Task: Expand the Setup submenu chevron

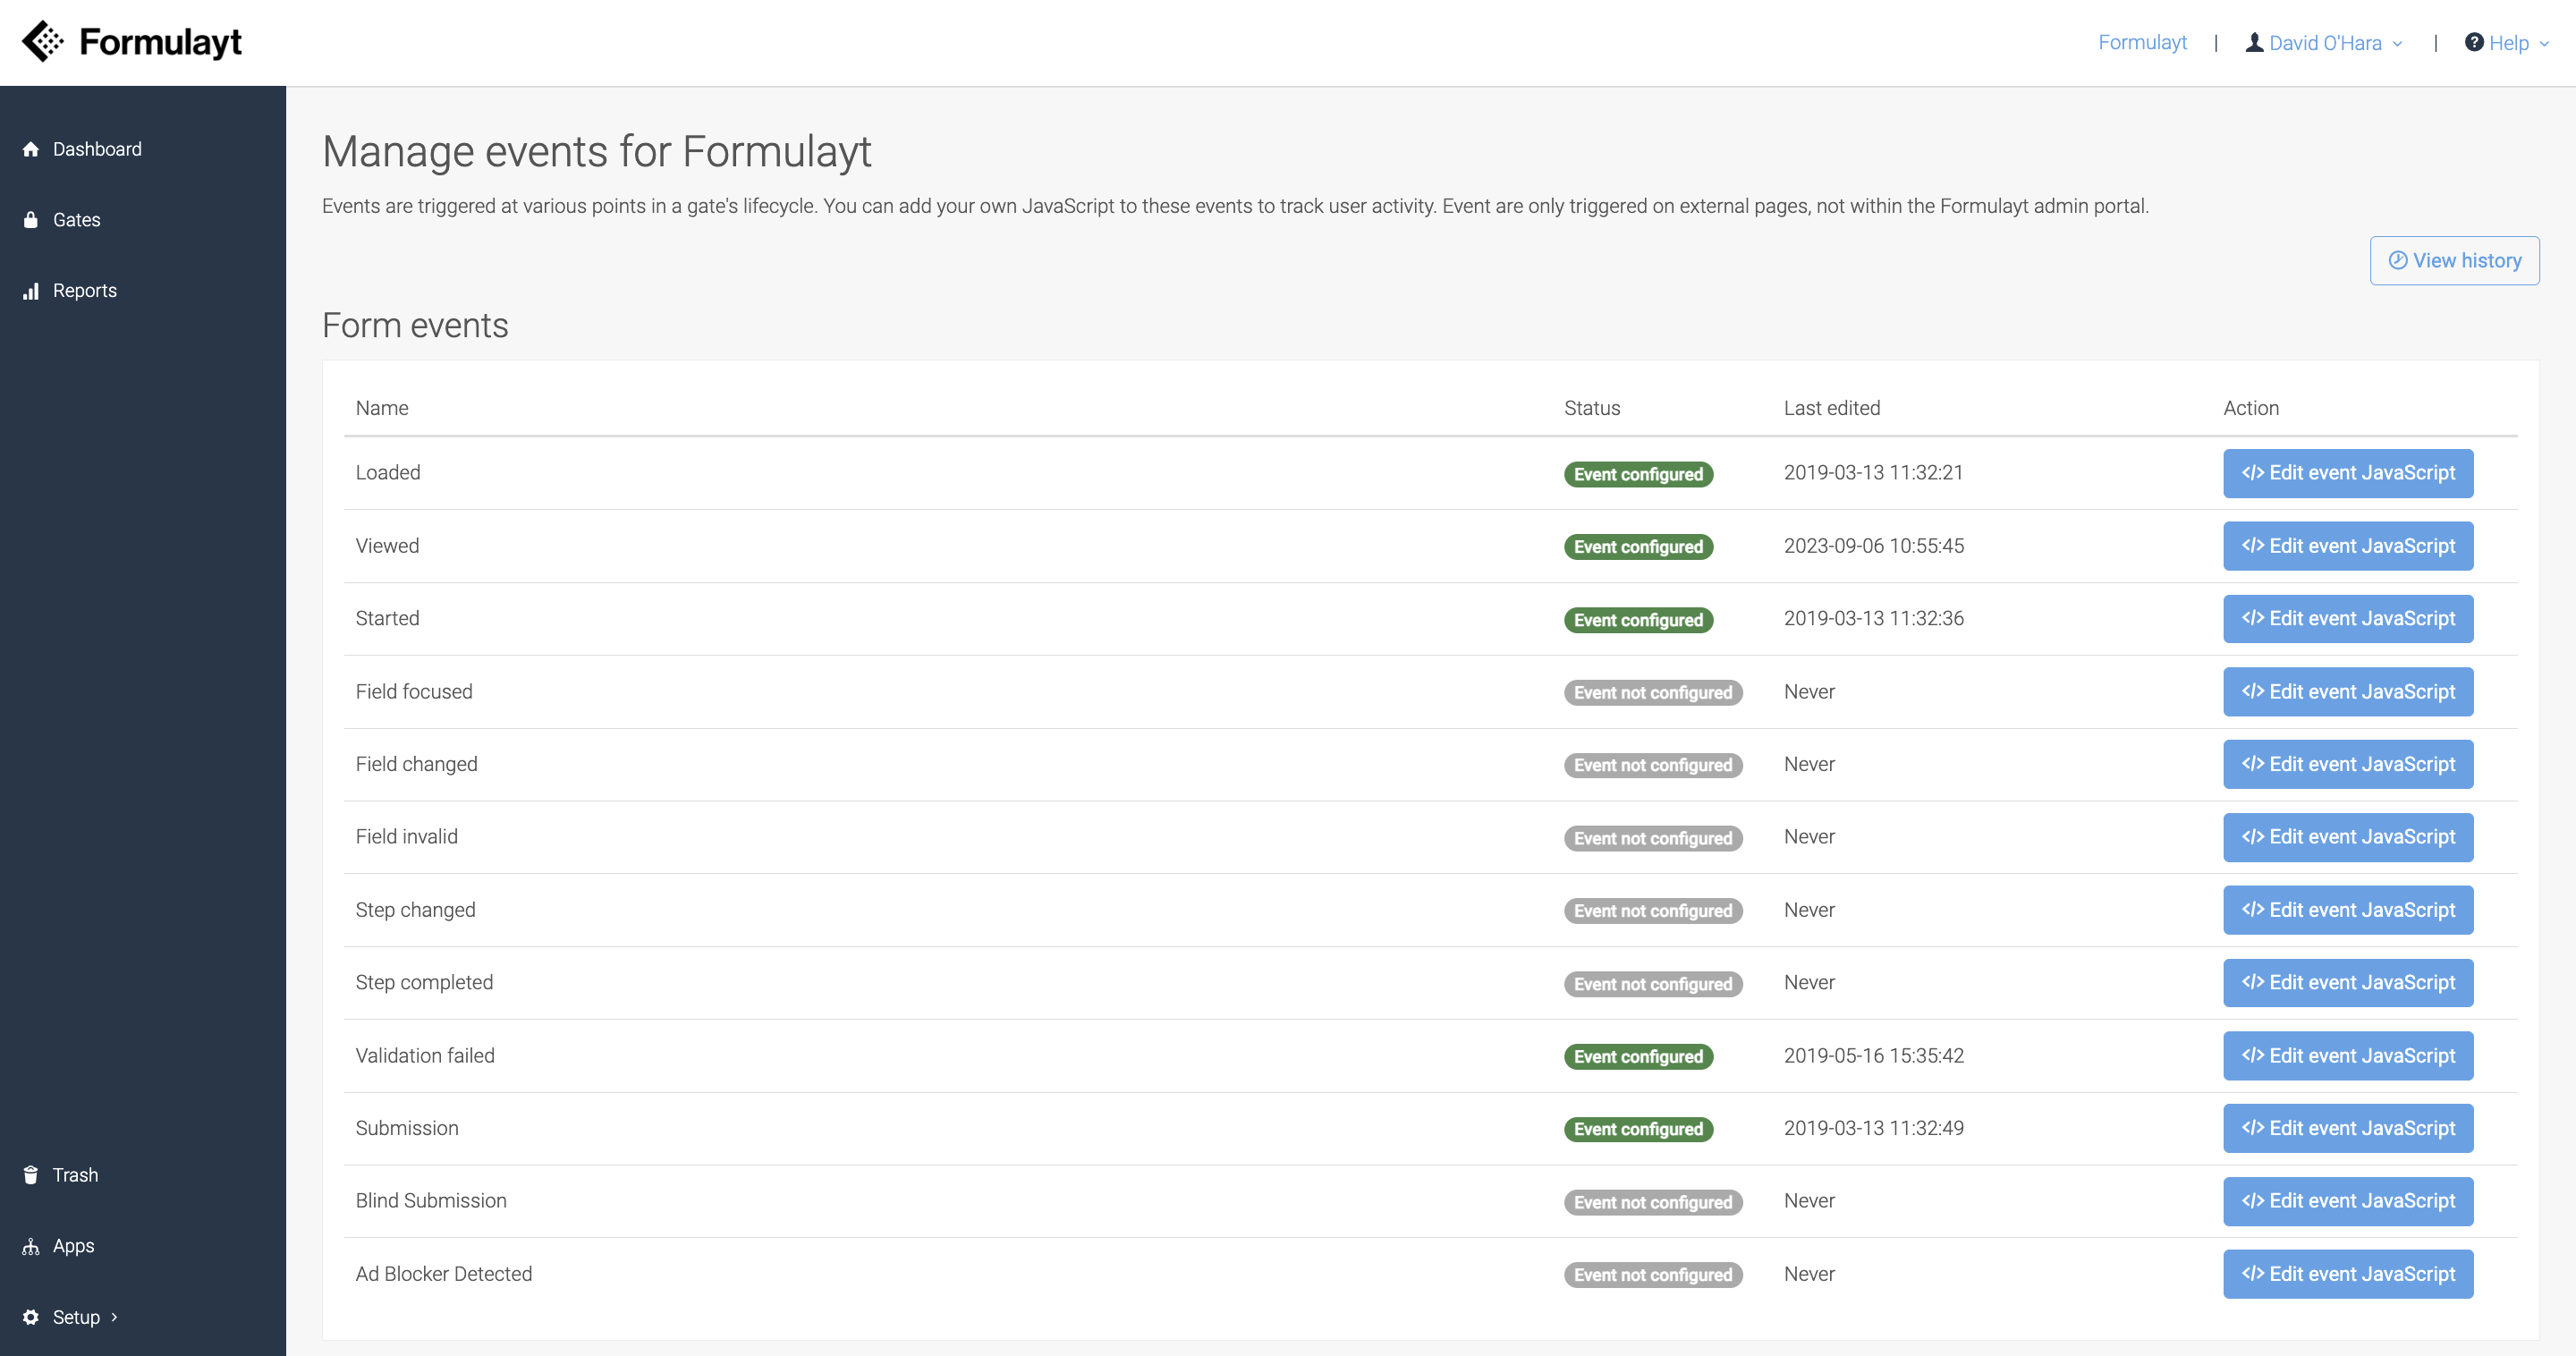Action: tap(114, 1317)
